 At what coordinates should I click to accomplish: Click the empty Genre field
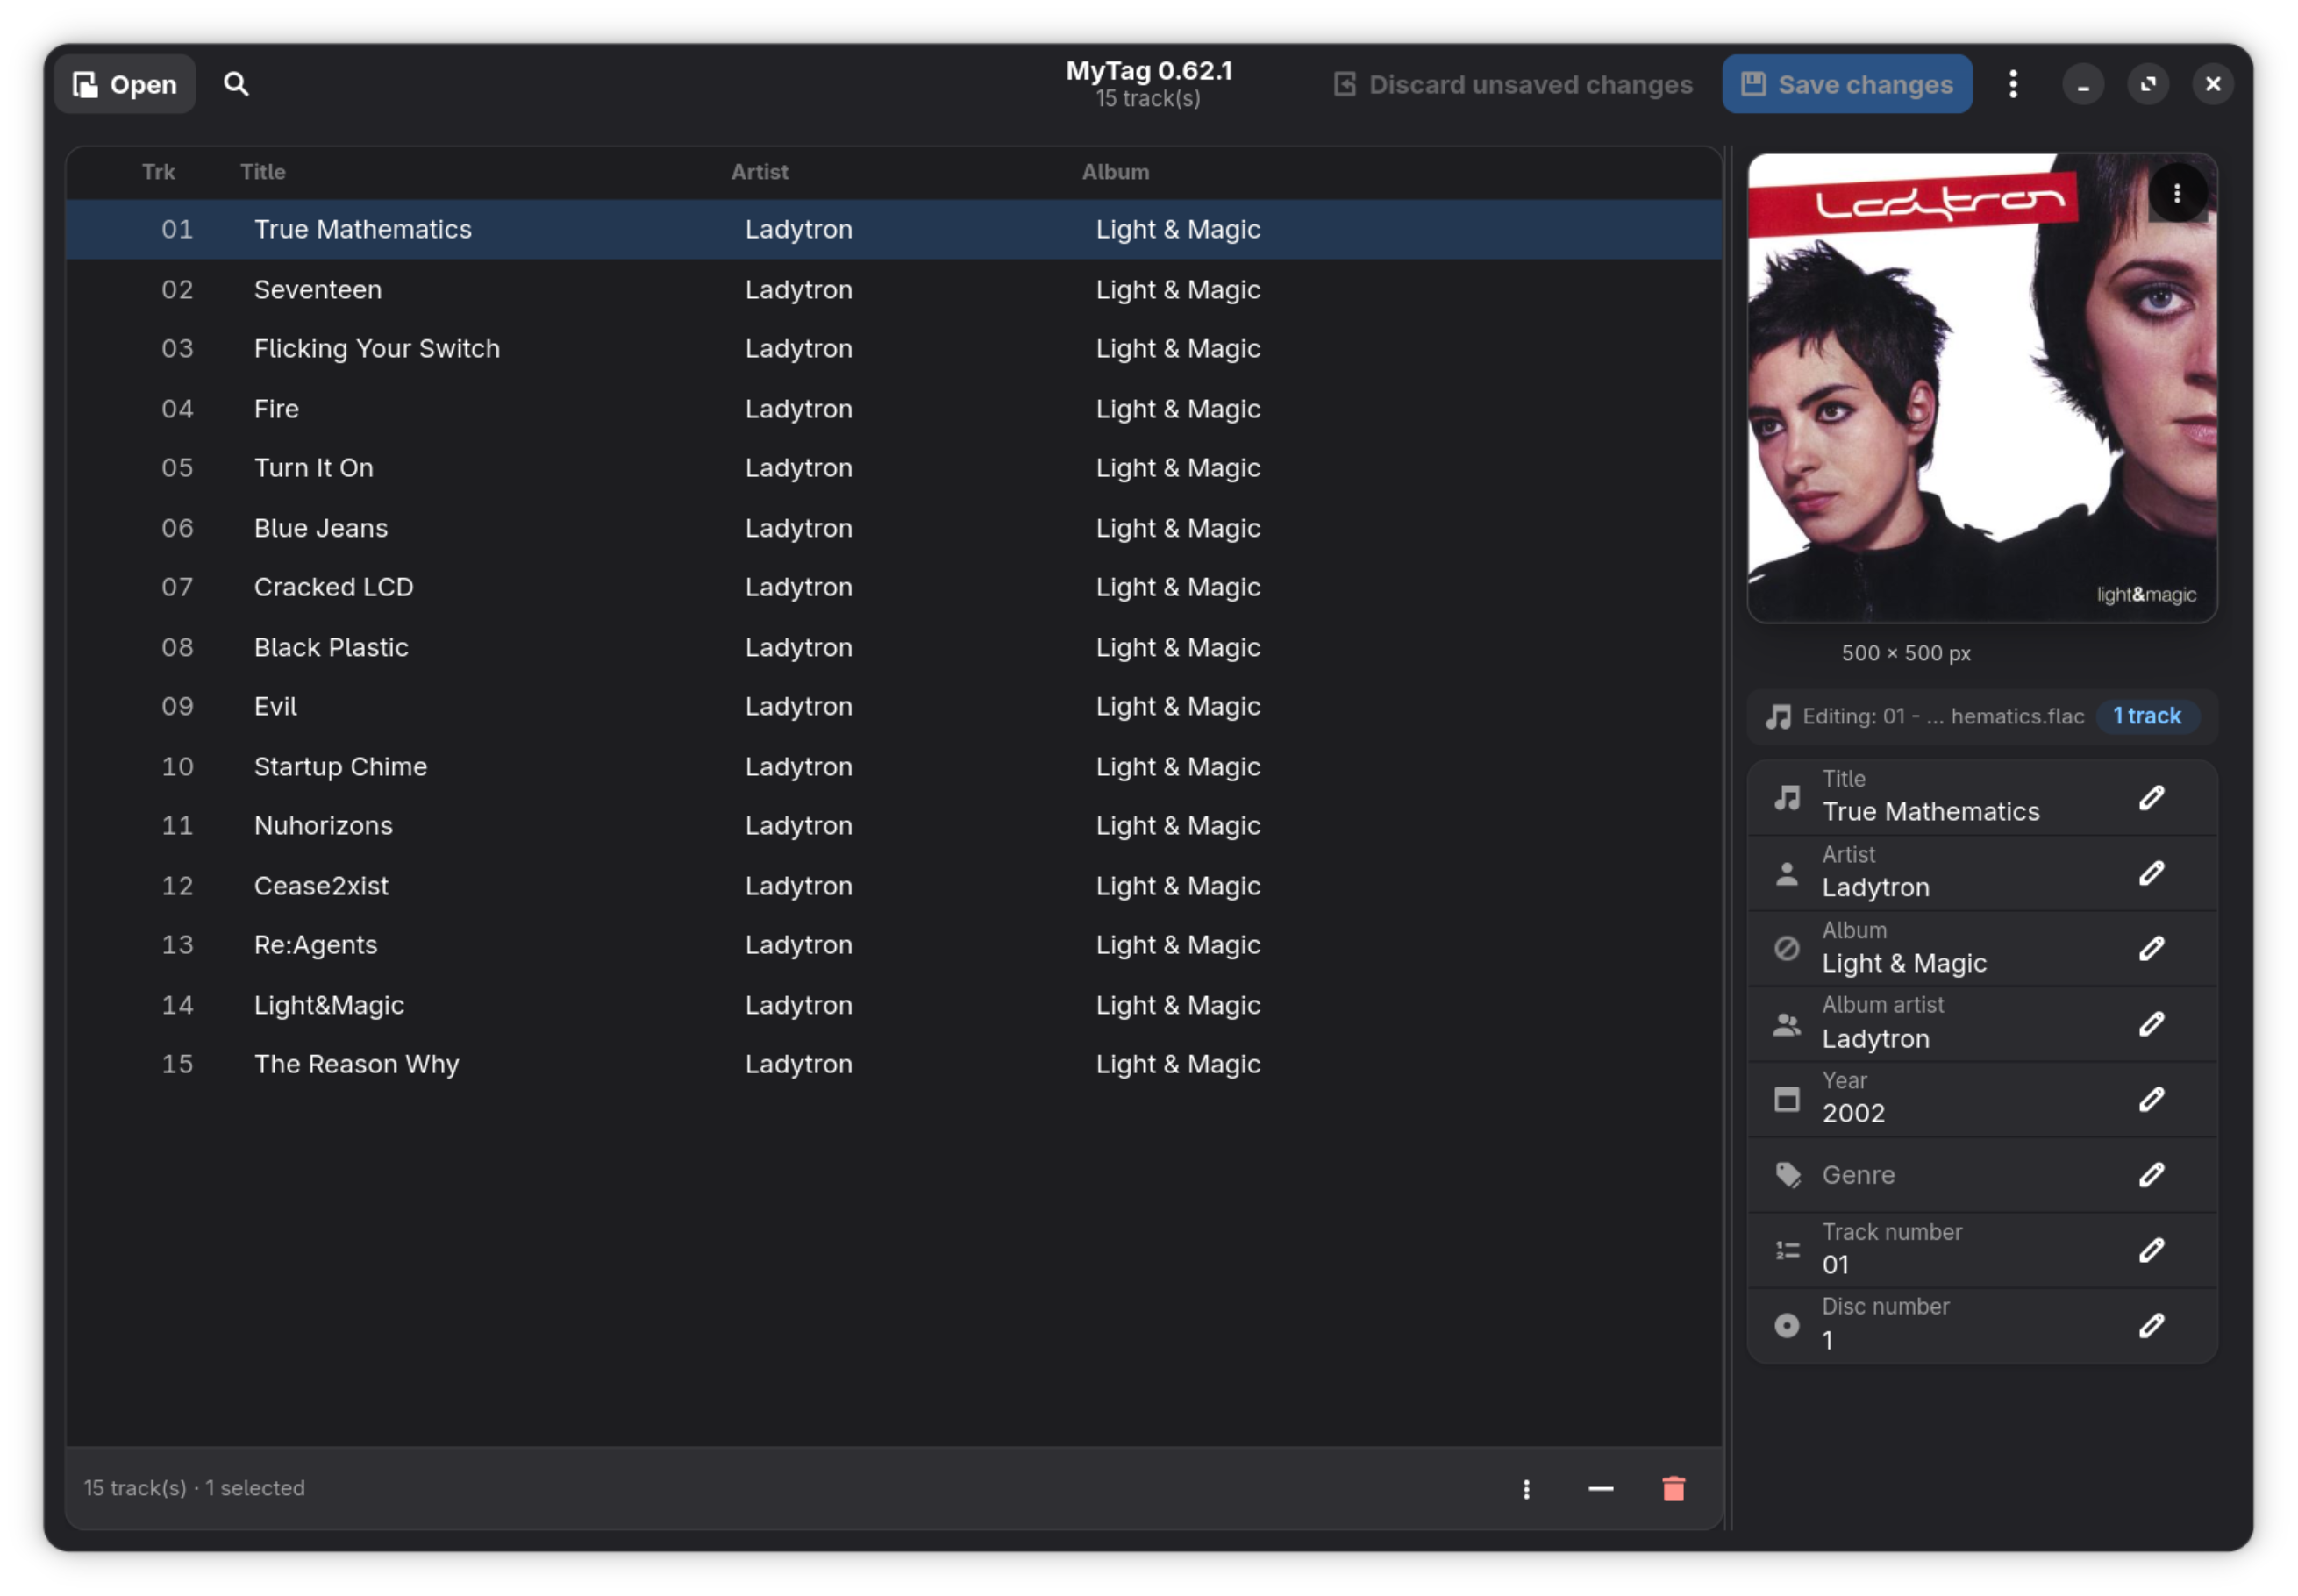click(x=1981, y=1175)
